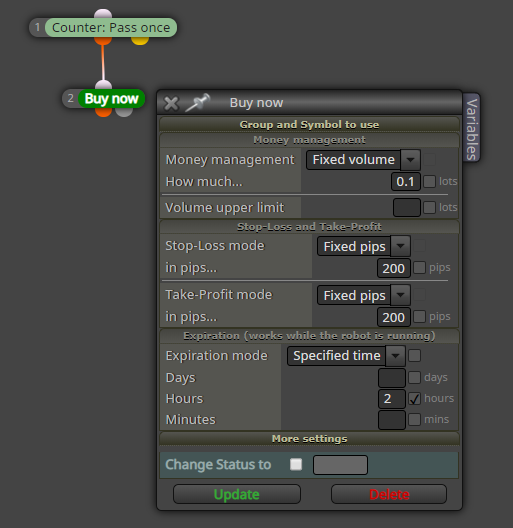Screen dimensions: 513x528
Task: Click the Change Status to value box
Action: 340,465
